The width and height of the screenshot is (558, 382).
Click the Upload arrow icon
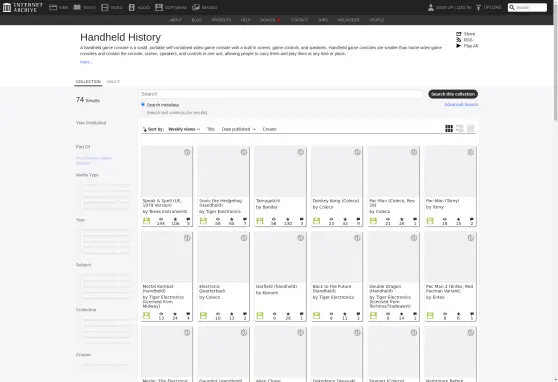478,7
